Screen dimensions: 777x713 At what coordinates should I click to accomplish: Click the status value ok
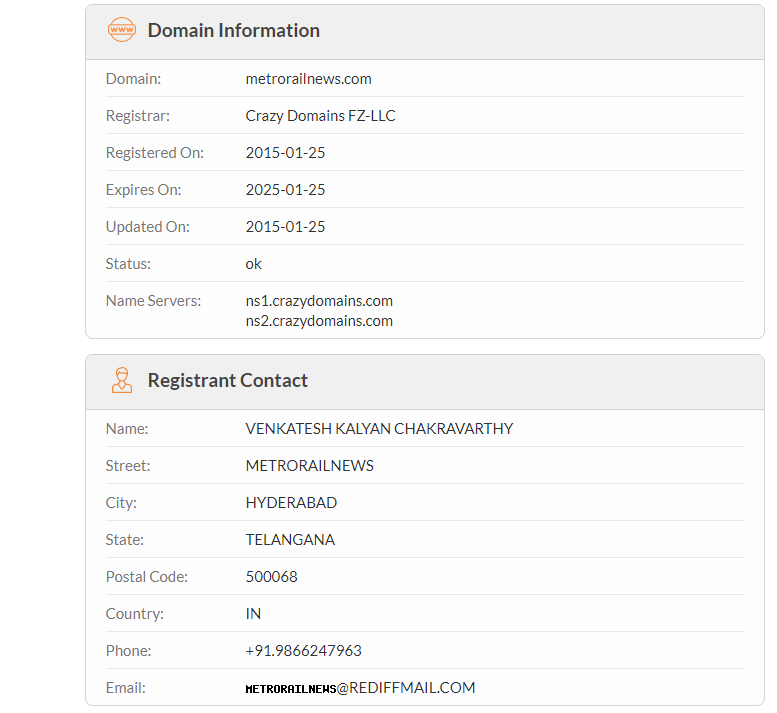point(254,264)
